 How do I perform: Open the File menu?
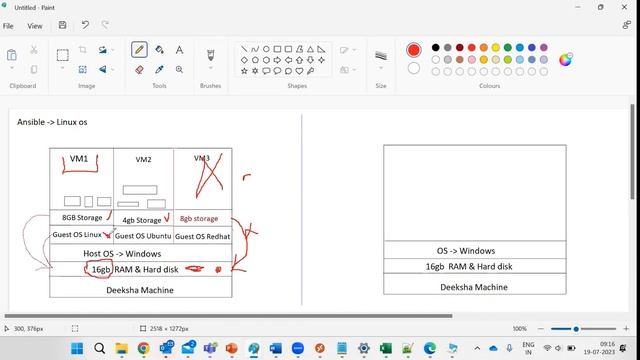[8, 26]
